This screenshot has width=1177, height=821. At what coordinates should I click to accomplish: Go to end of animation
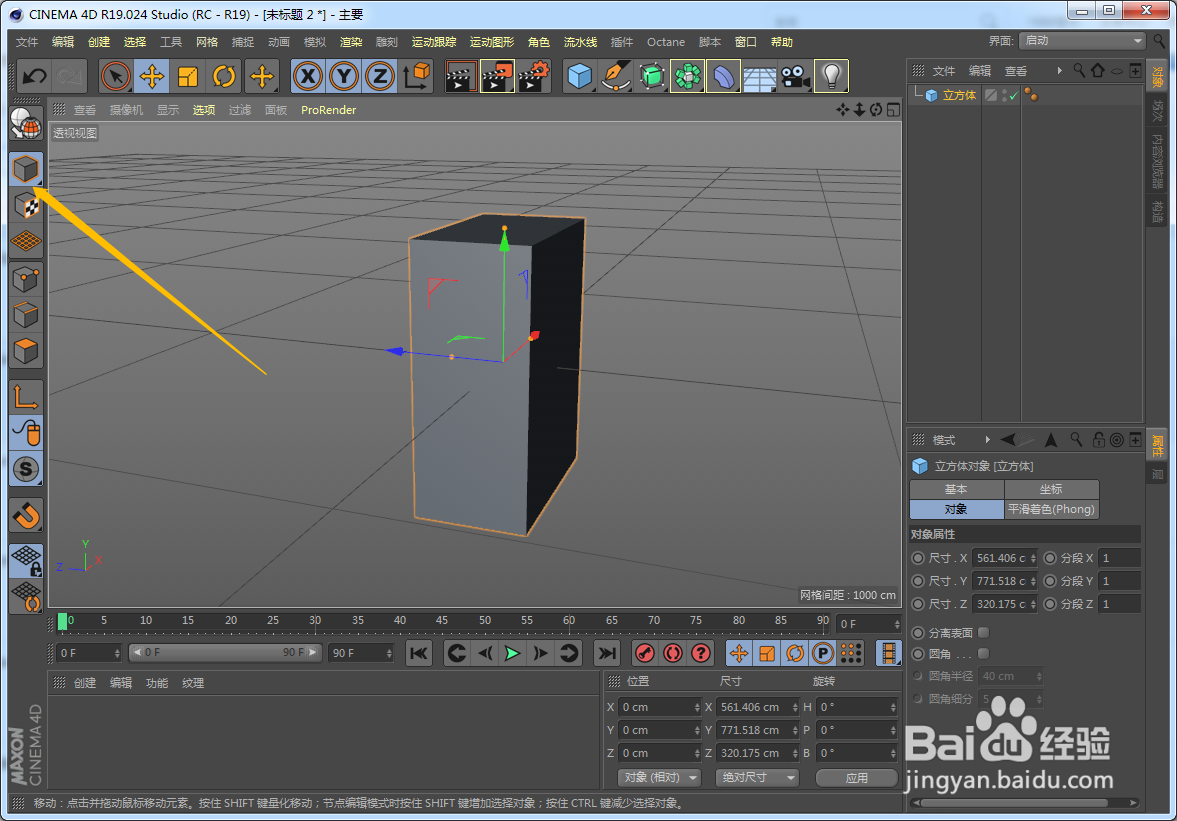click(x=607, y=653)
